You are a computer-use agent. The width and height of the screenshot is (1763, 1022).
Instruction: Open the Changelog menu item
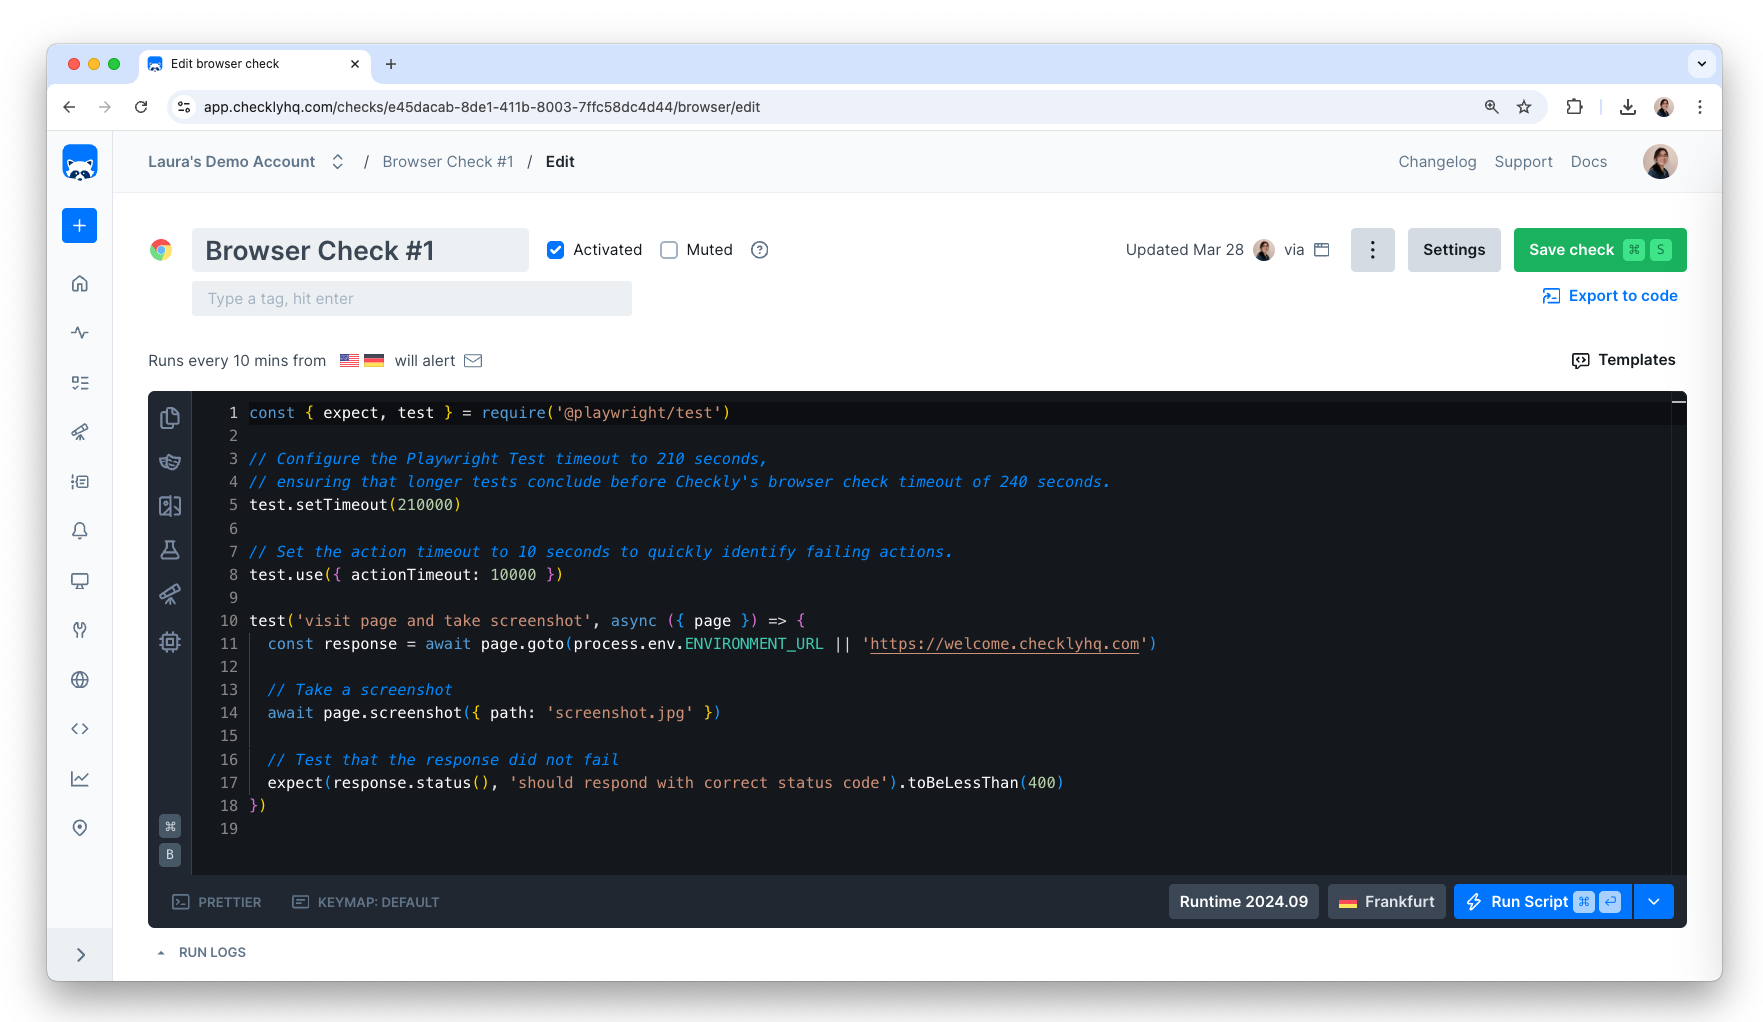(1437, 161)
